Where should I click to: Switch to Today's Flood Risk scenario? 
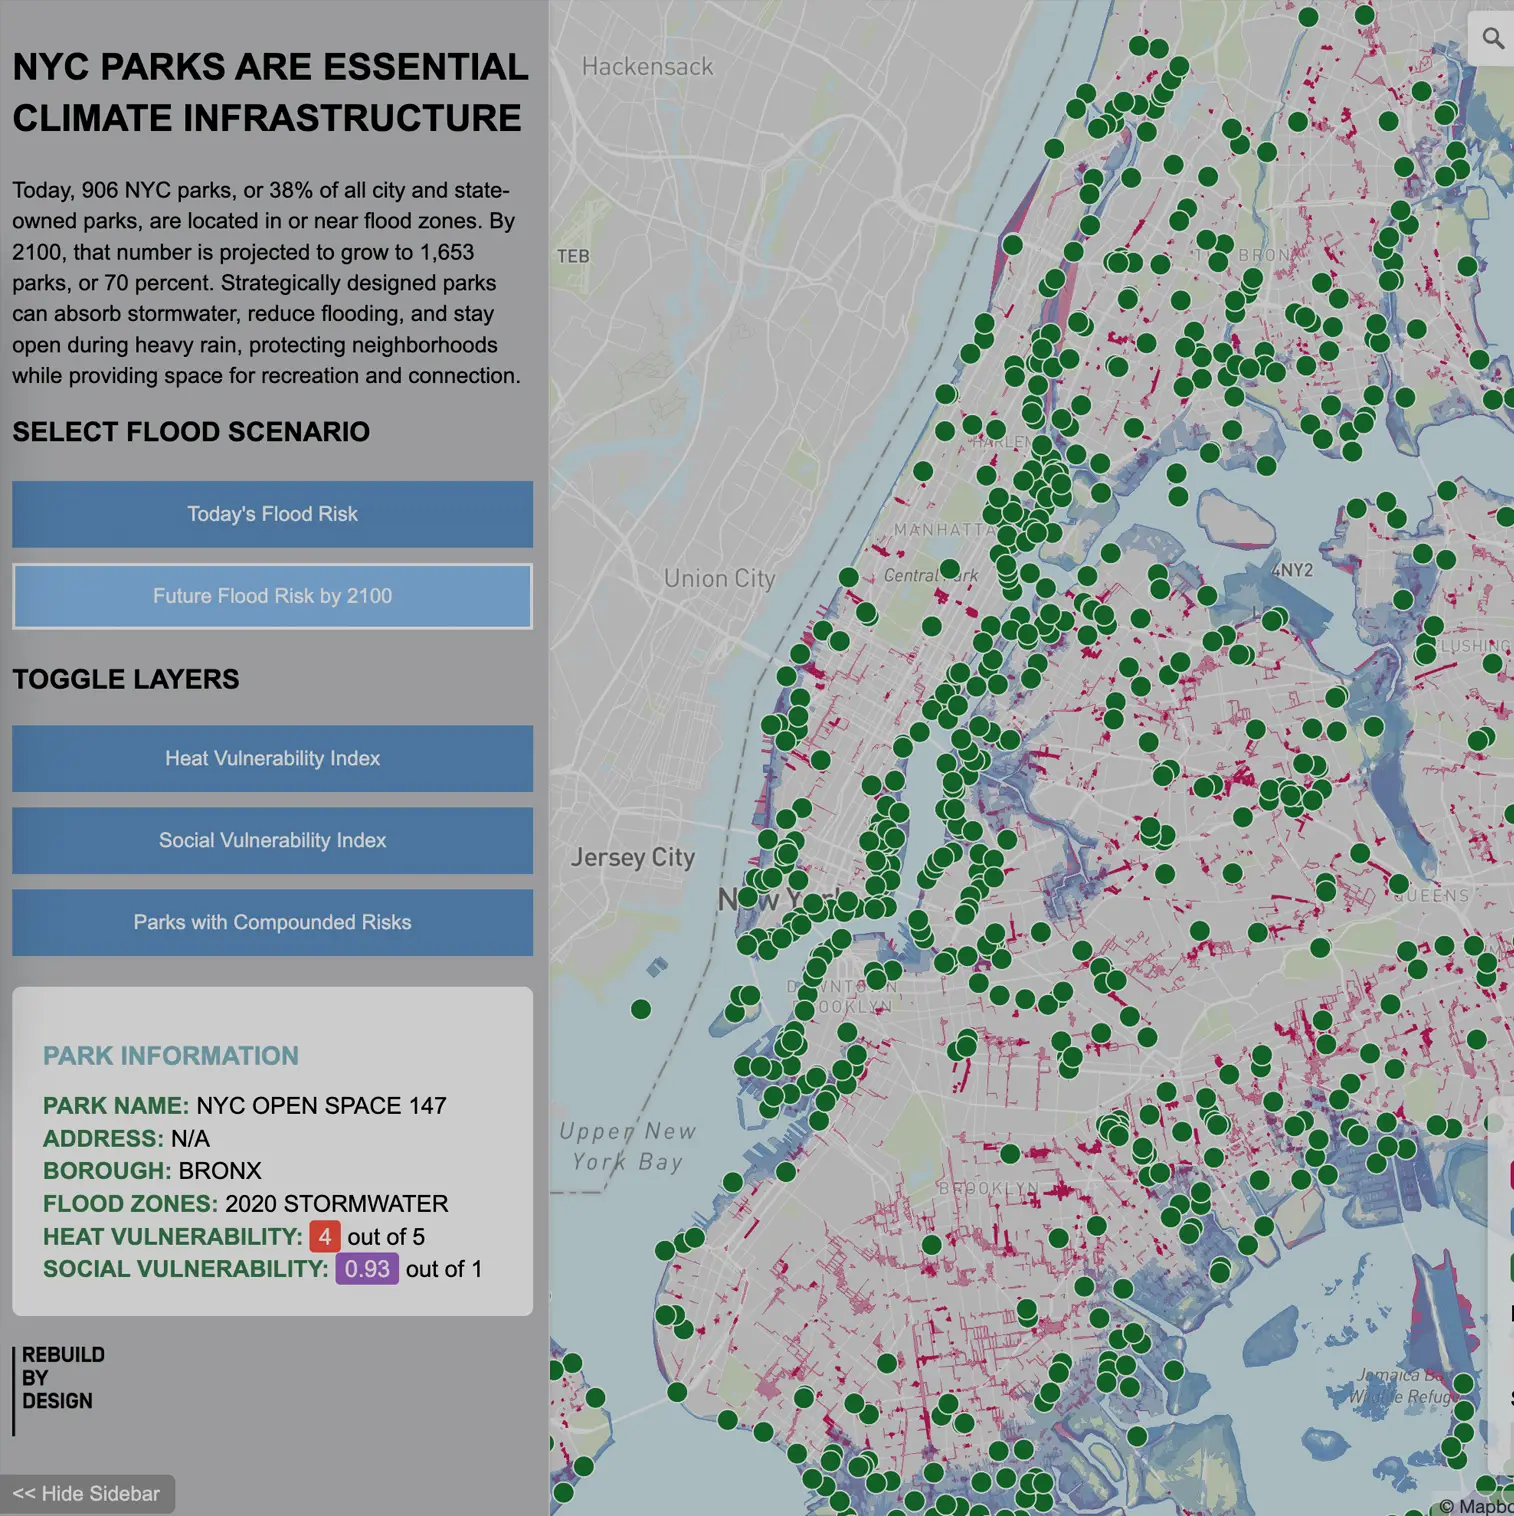coord(272,514)
